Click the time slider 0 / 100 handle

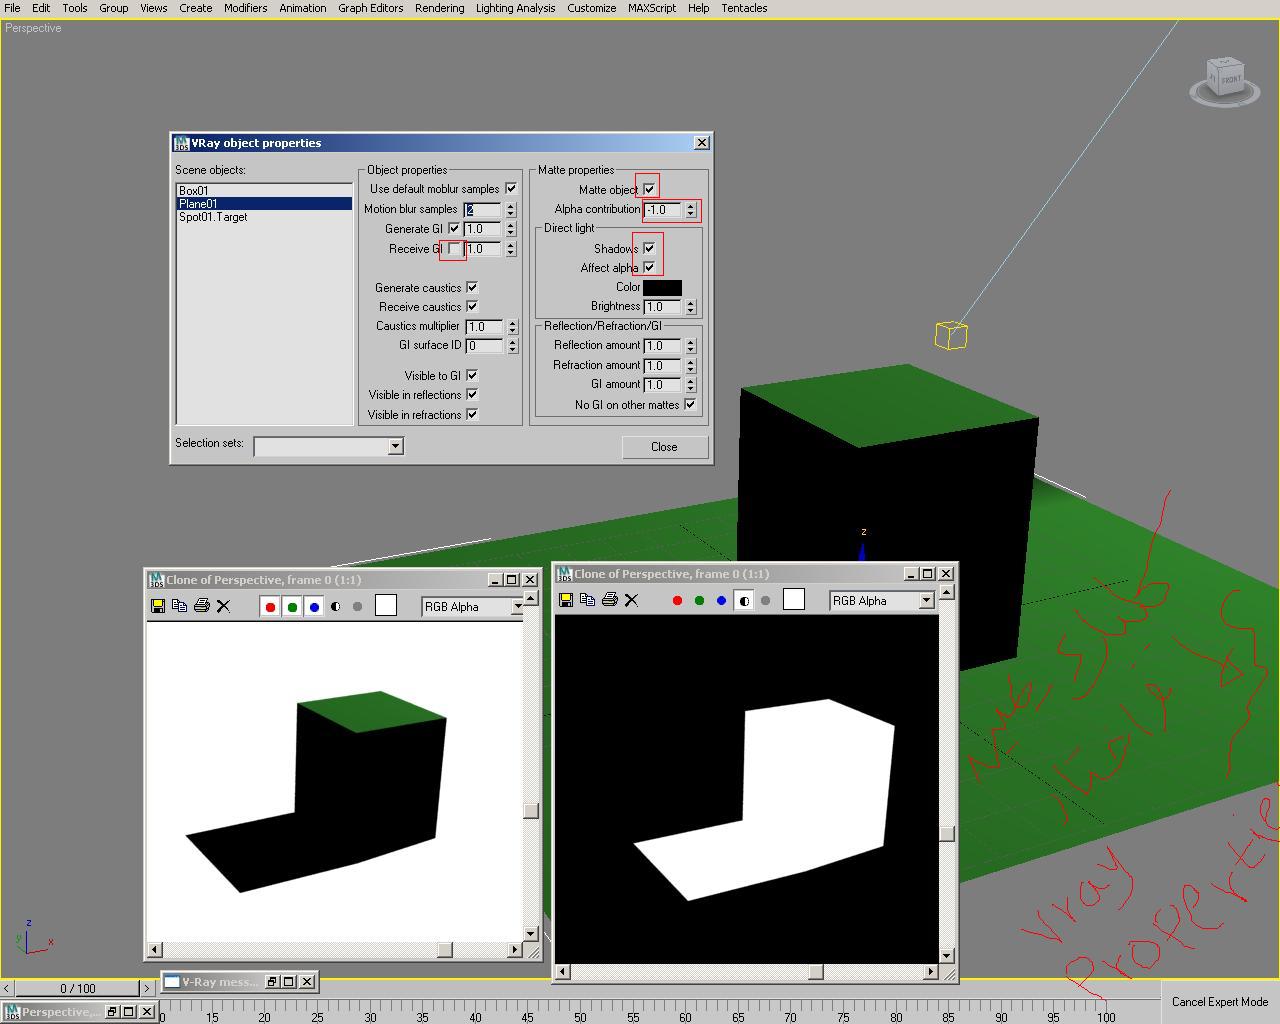tap(77, 988)
